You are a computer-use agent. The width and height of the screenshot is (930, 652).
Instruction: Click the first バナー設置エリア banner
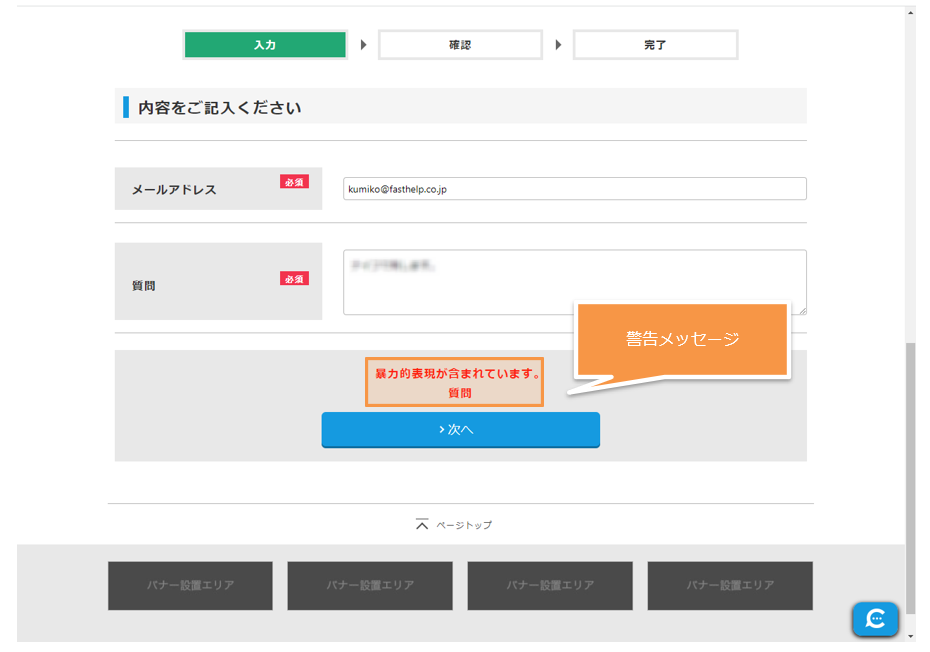pyautogui.click(x=190, y=585)
